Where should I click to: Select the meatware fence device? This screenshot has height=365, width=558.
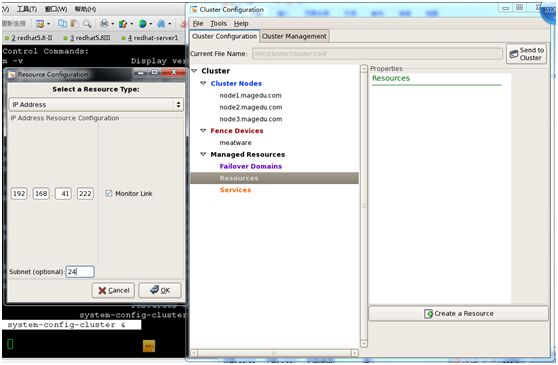[235, 143]
